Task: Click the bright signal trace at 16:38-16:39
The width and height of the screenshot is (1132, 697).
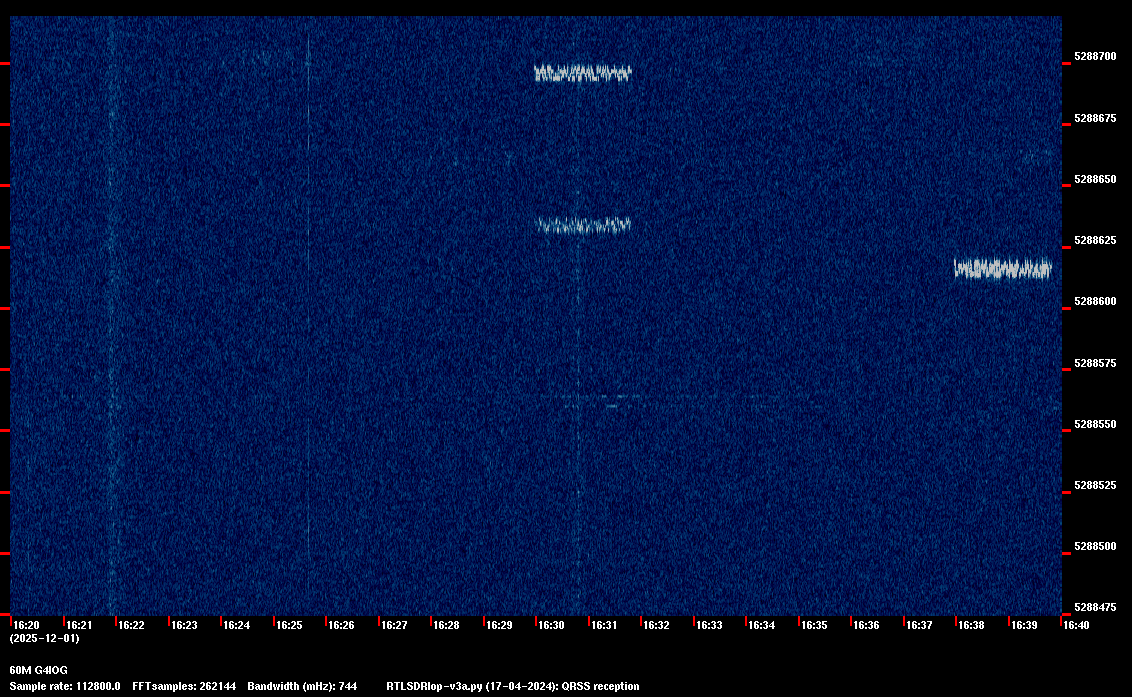Action: point(1003,269)
